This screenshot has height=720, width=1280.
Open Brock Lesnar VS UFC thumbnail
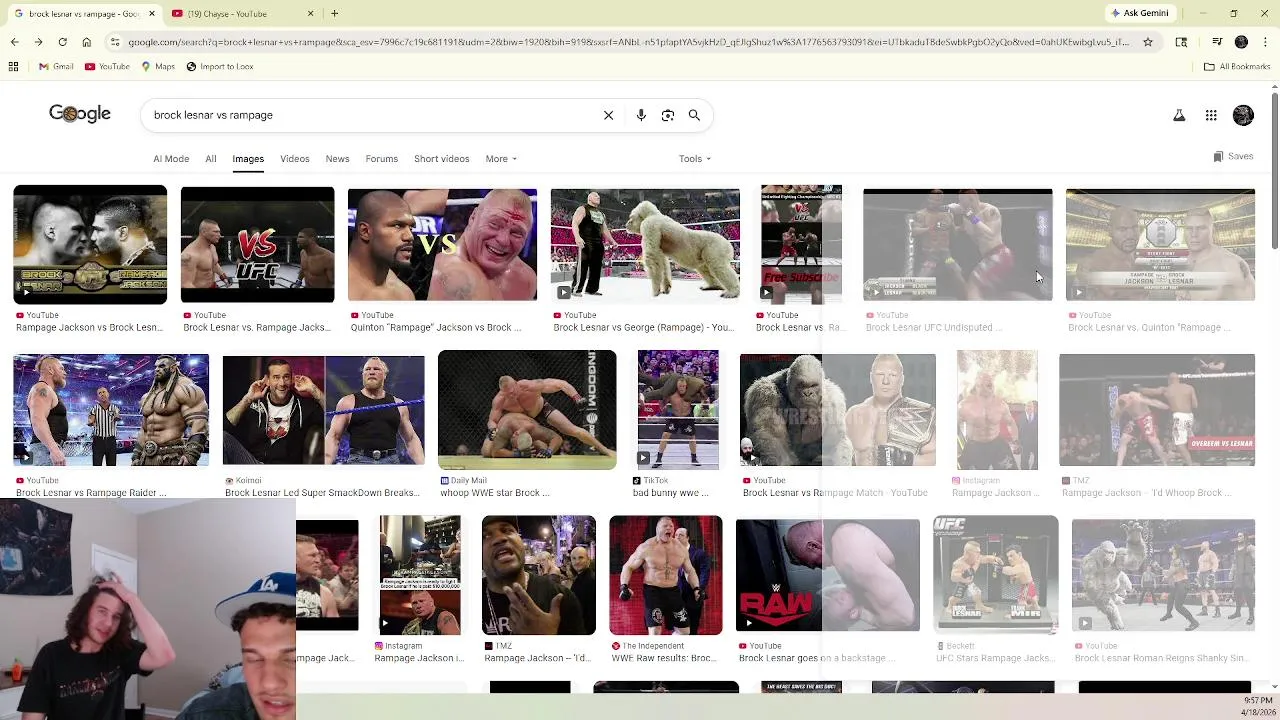pos(257,244)
